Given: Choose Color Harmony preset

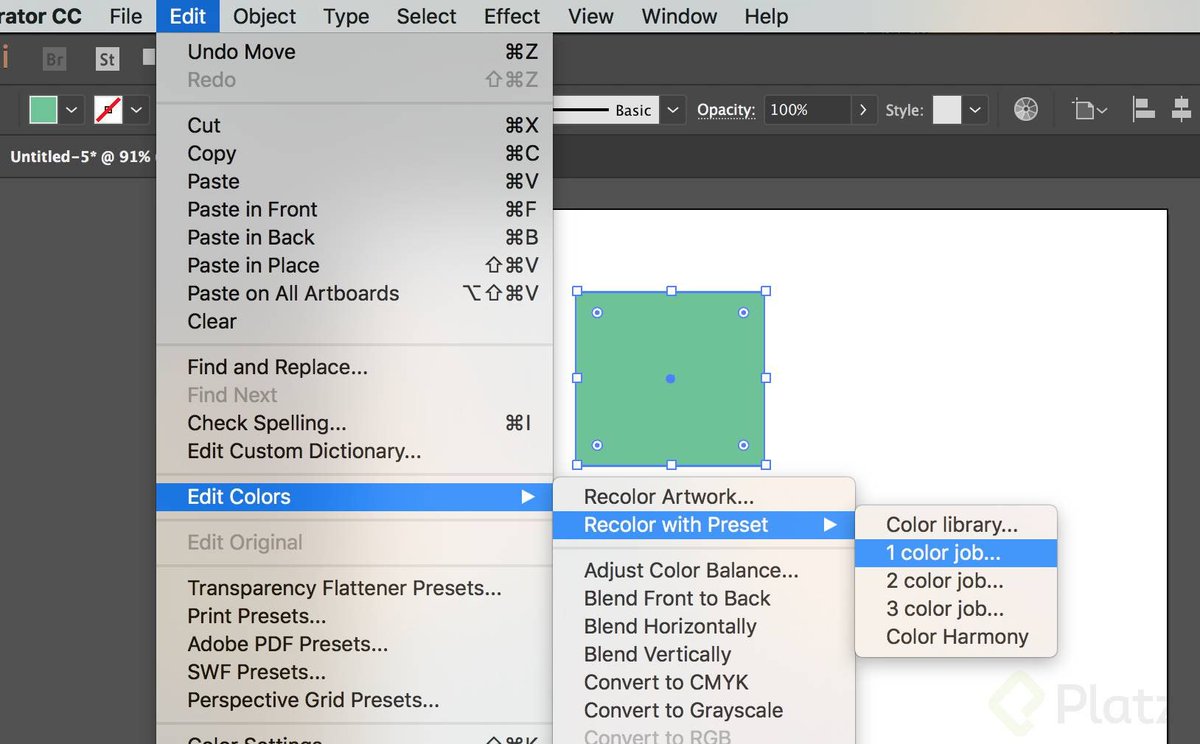Looking at the screenshot, I should click(956, 637).
